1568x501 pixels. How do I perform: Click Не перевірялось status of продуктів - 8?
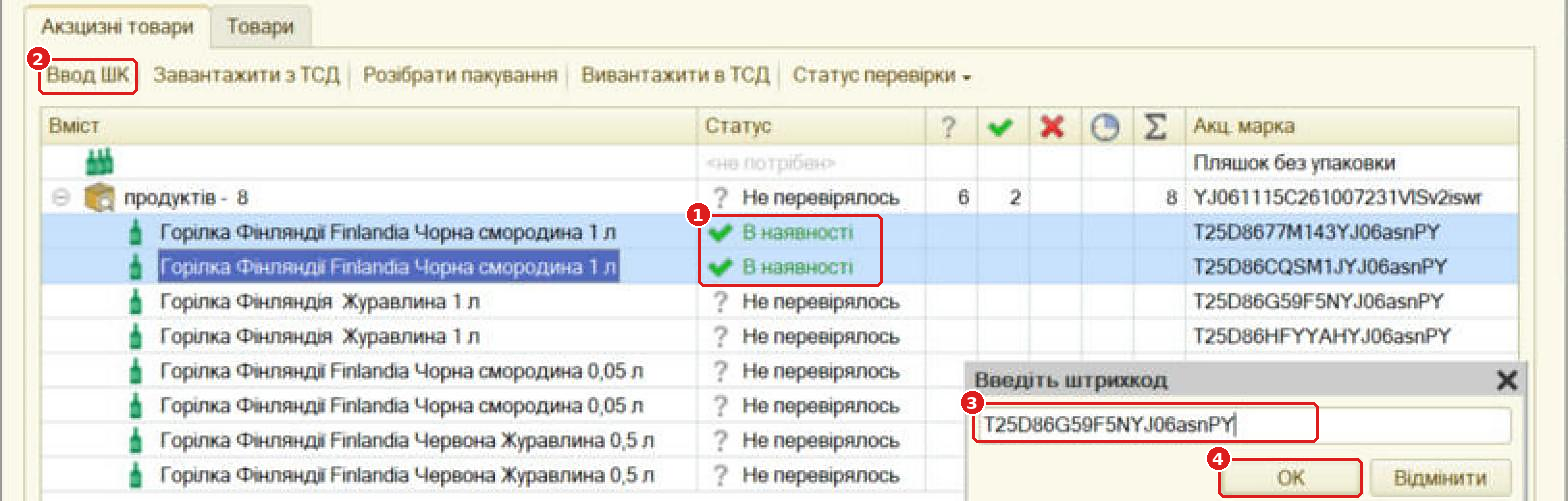pos(805,198)
